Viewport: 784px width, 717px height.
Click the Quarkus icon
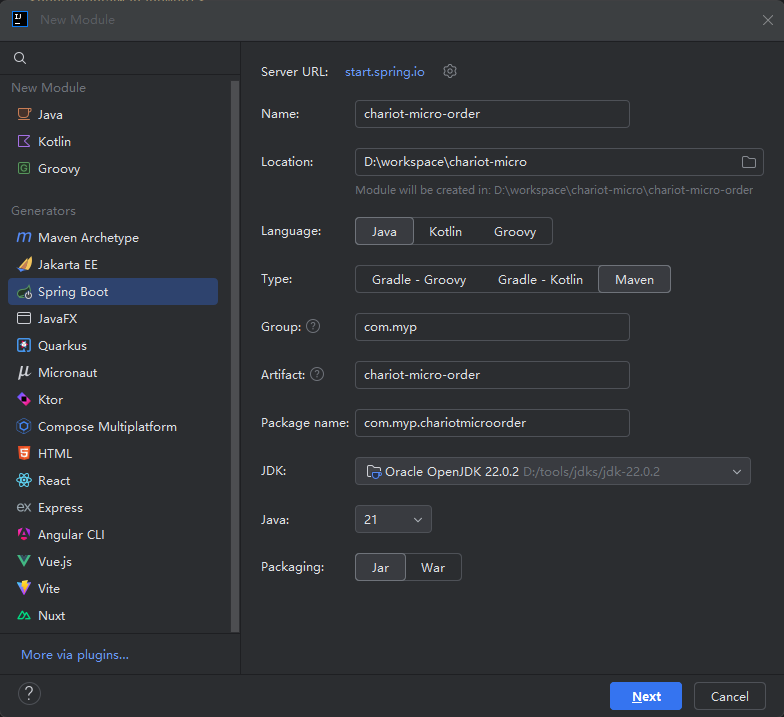click(x=24, y=345)
